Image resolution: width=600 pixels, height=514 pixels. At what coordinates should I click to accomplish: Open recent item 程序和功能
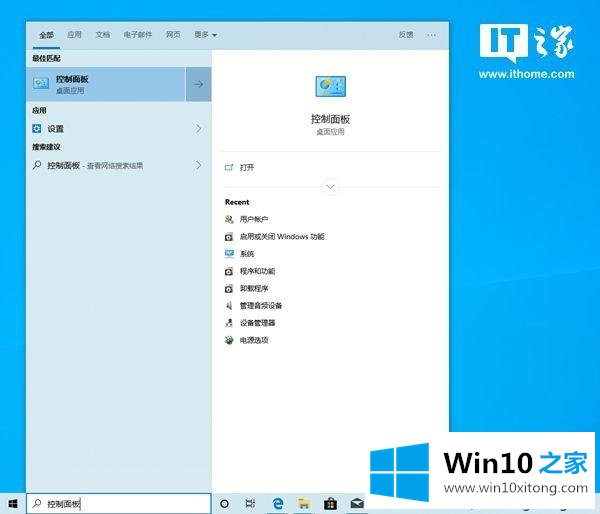[x=257, y=271]
